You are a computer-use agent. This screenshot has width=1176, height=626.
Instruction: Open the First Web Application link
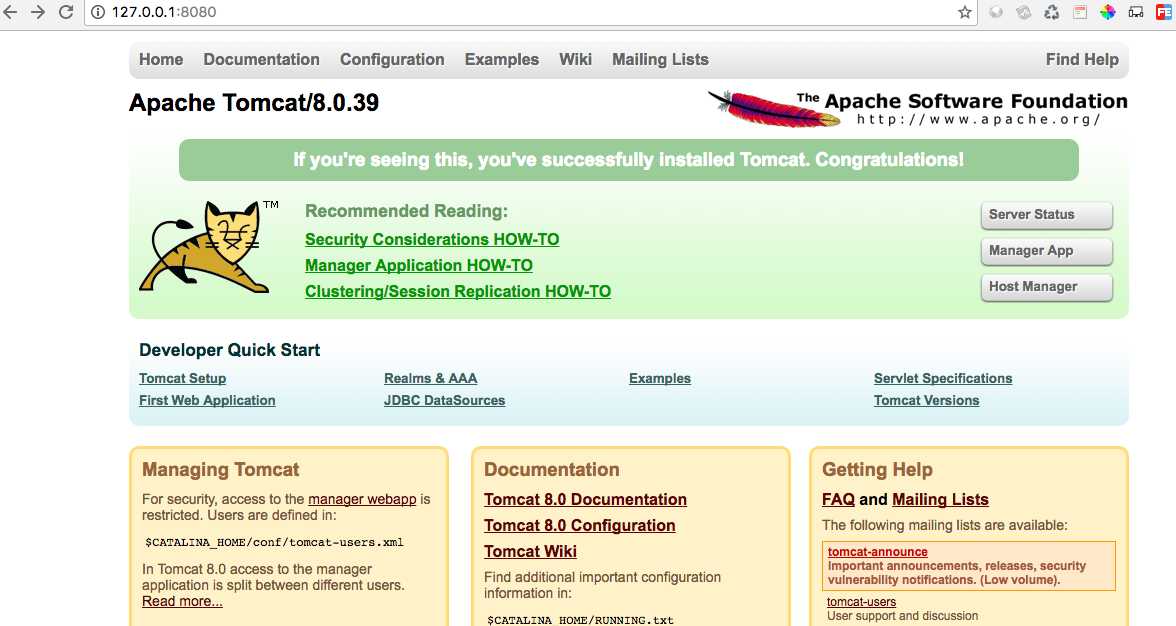(x=207, y=400)
